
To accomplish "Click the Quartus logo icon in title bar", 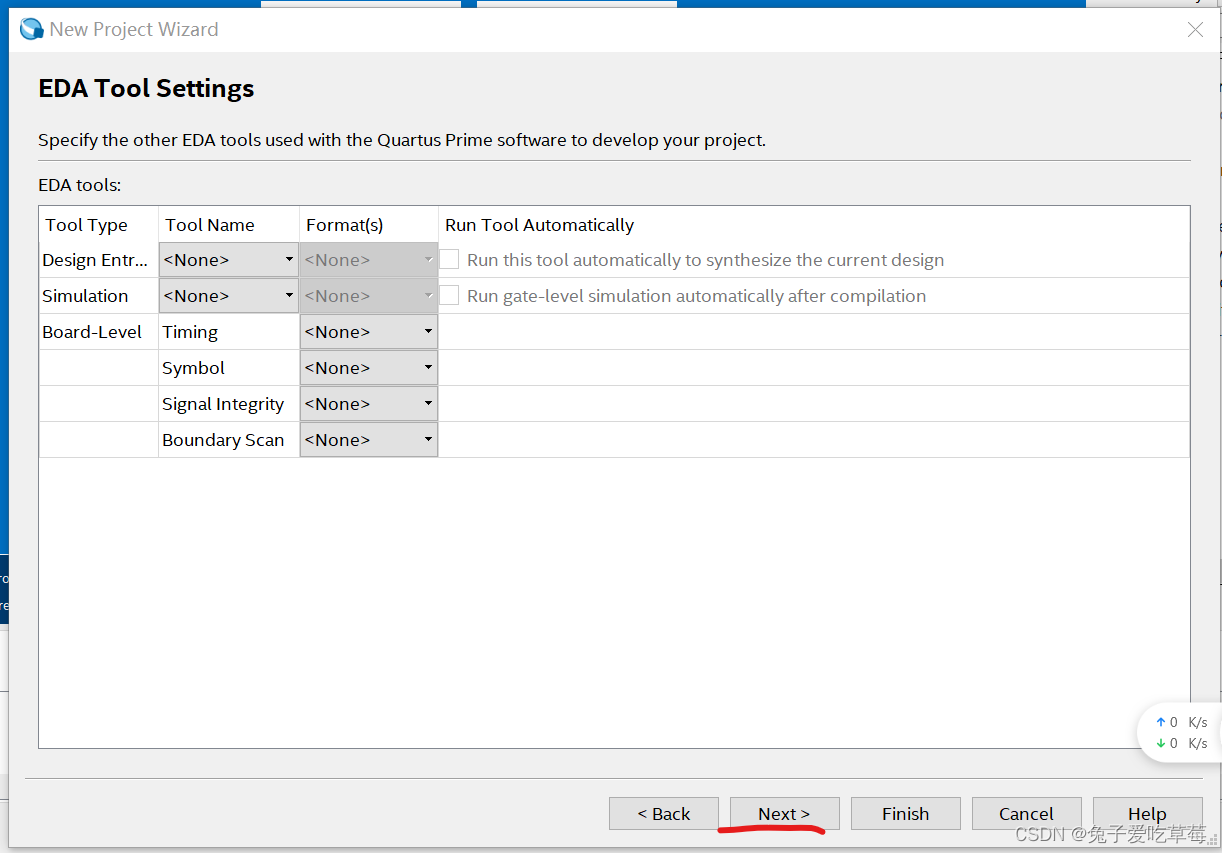I will (x=32, y=29).
